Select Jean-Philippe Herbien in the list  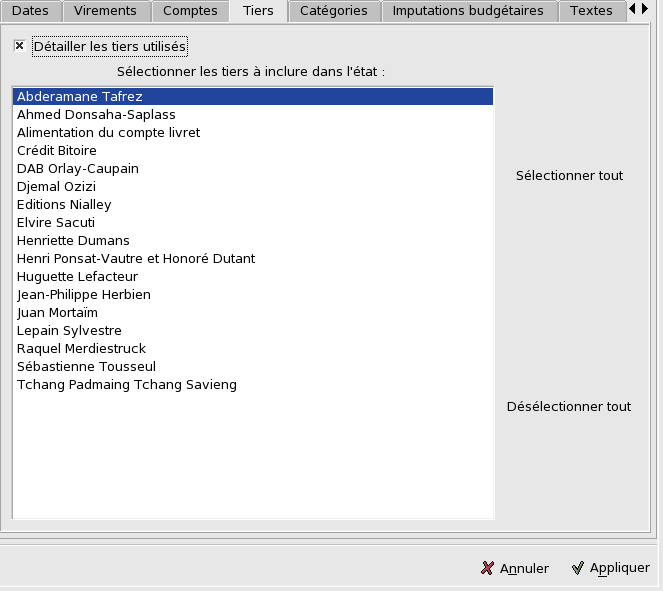click(253, 294)
